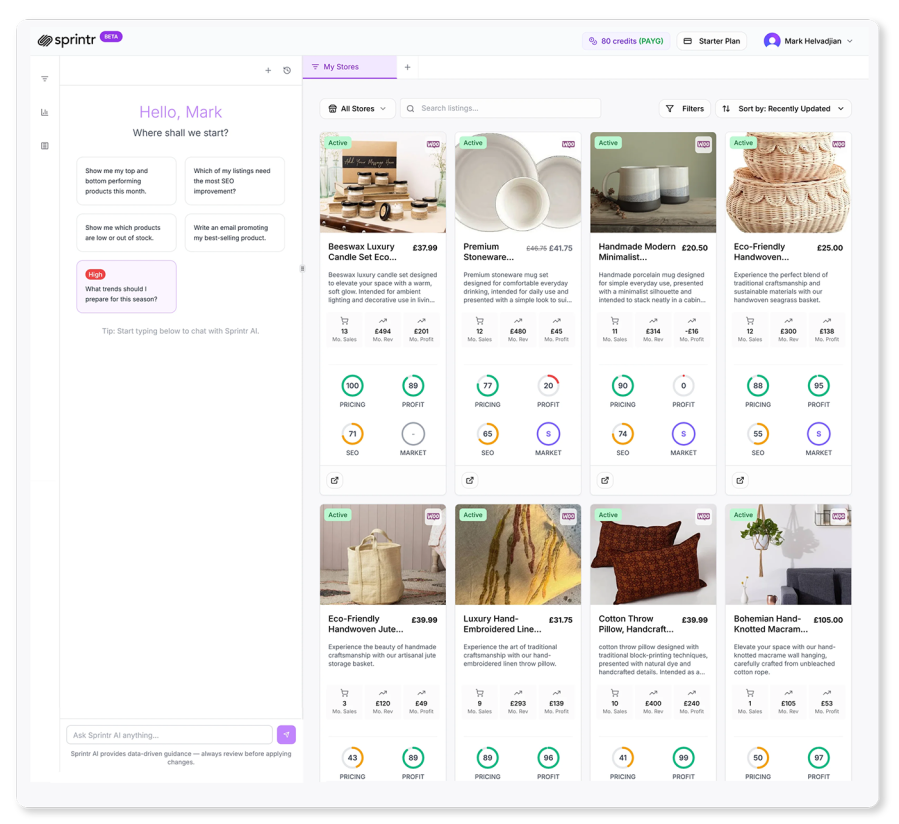Open external link icon on Premium Stoneware card
The height and width of the screenshot is (824, 899).
pos(470,481)
